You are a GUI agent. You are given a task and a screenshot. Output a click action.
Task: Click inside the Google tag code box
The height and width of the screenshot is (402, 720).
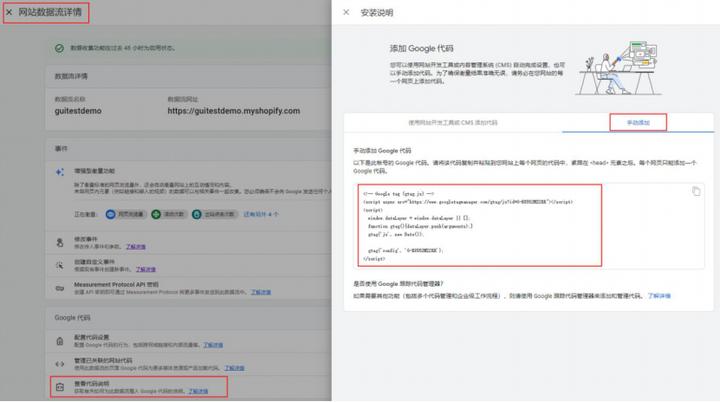[x=480, y=225]
